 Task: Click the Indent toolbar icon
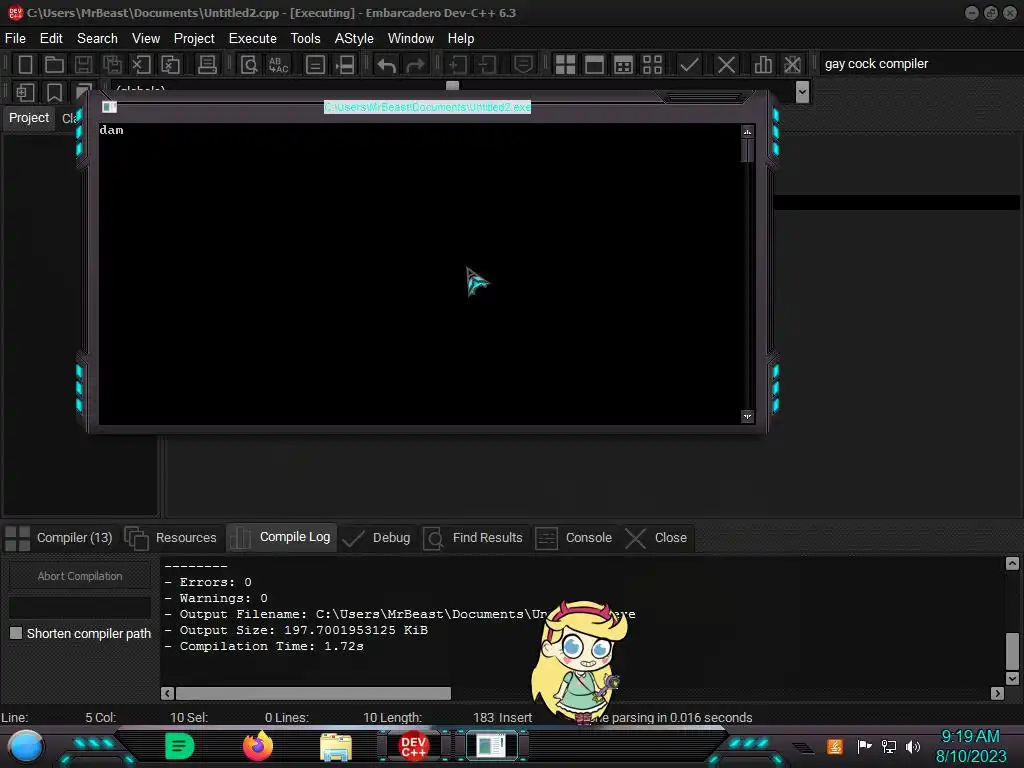click(x=458, y=65)
